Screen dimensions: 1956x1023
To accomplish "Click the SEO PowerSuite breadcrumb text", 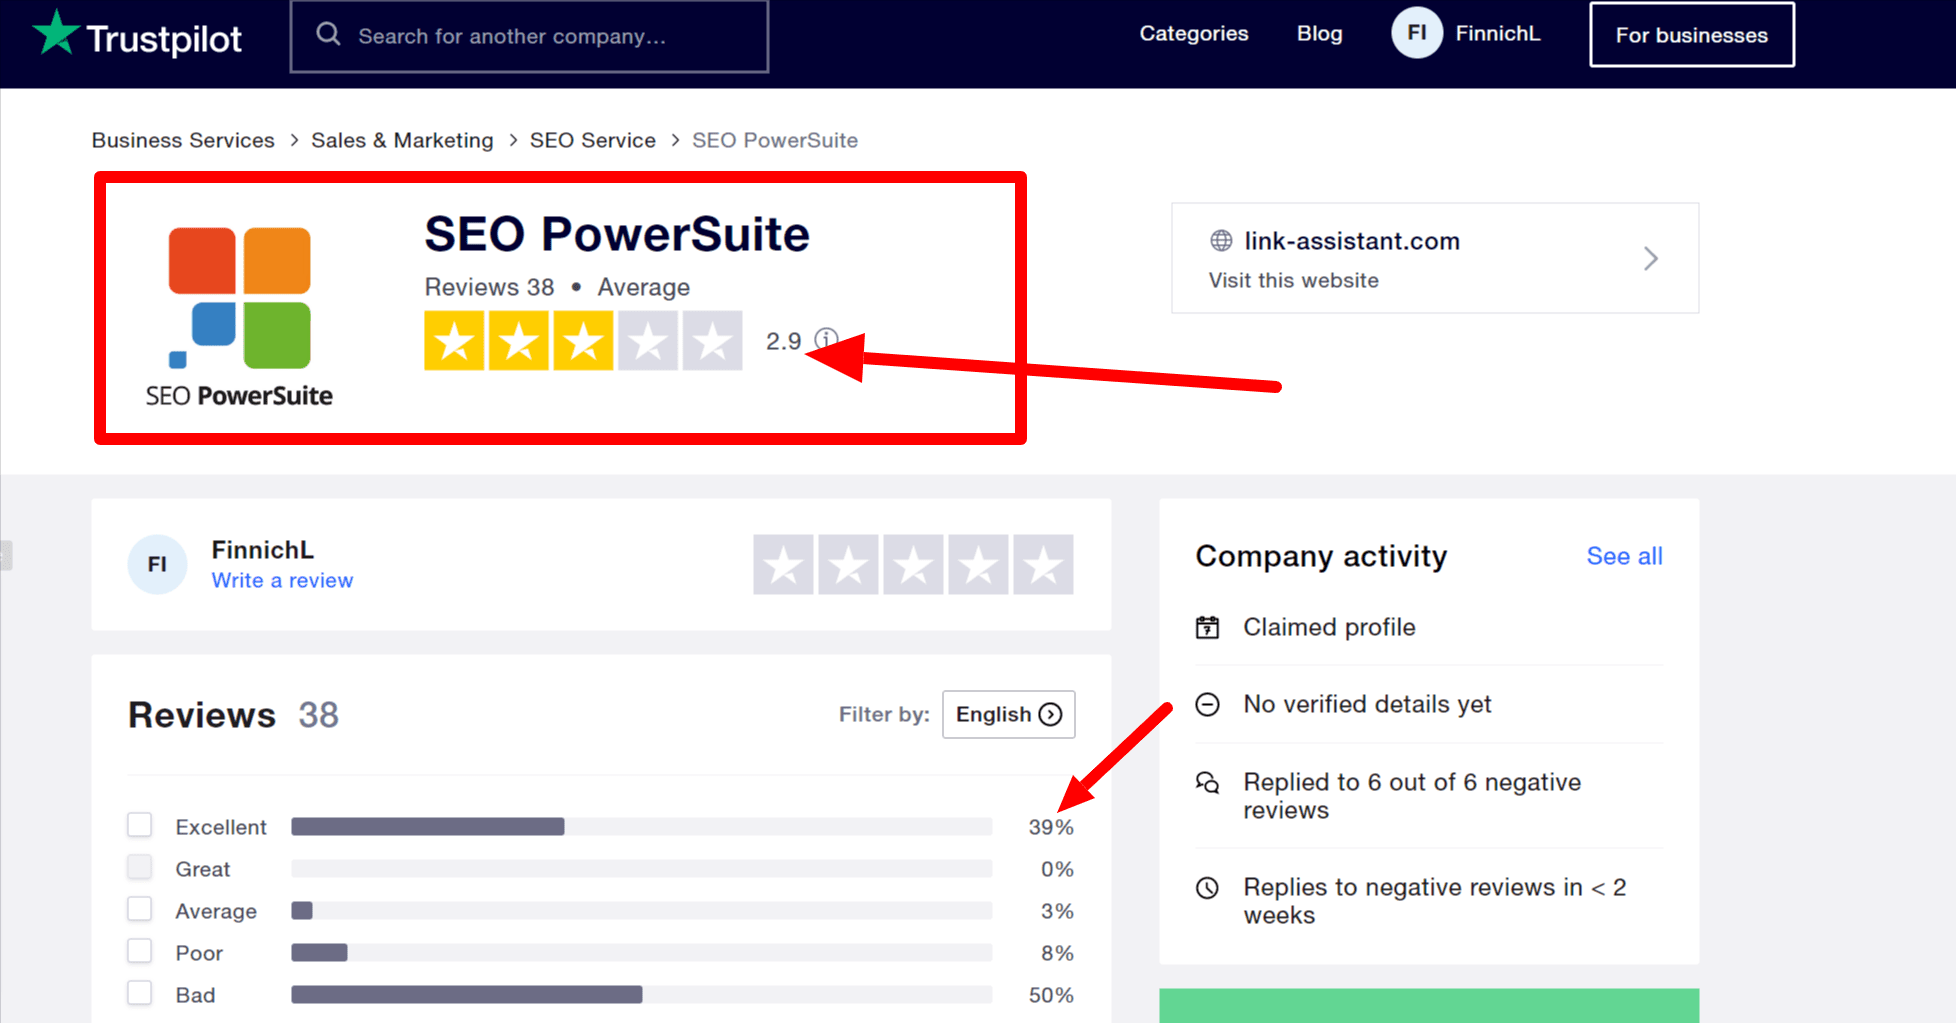I will [775, 140].
